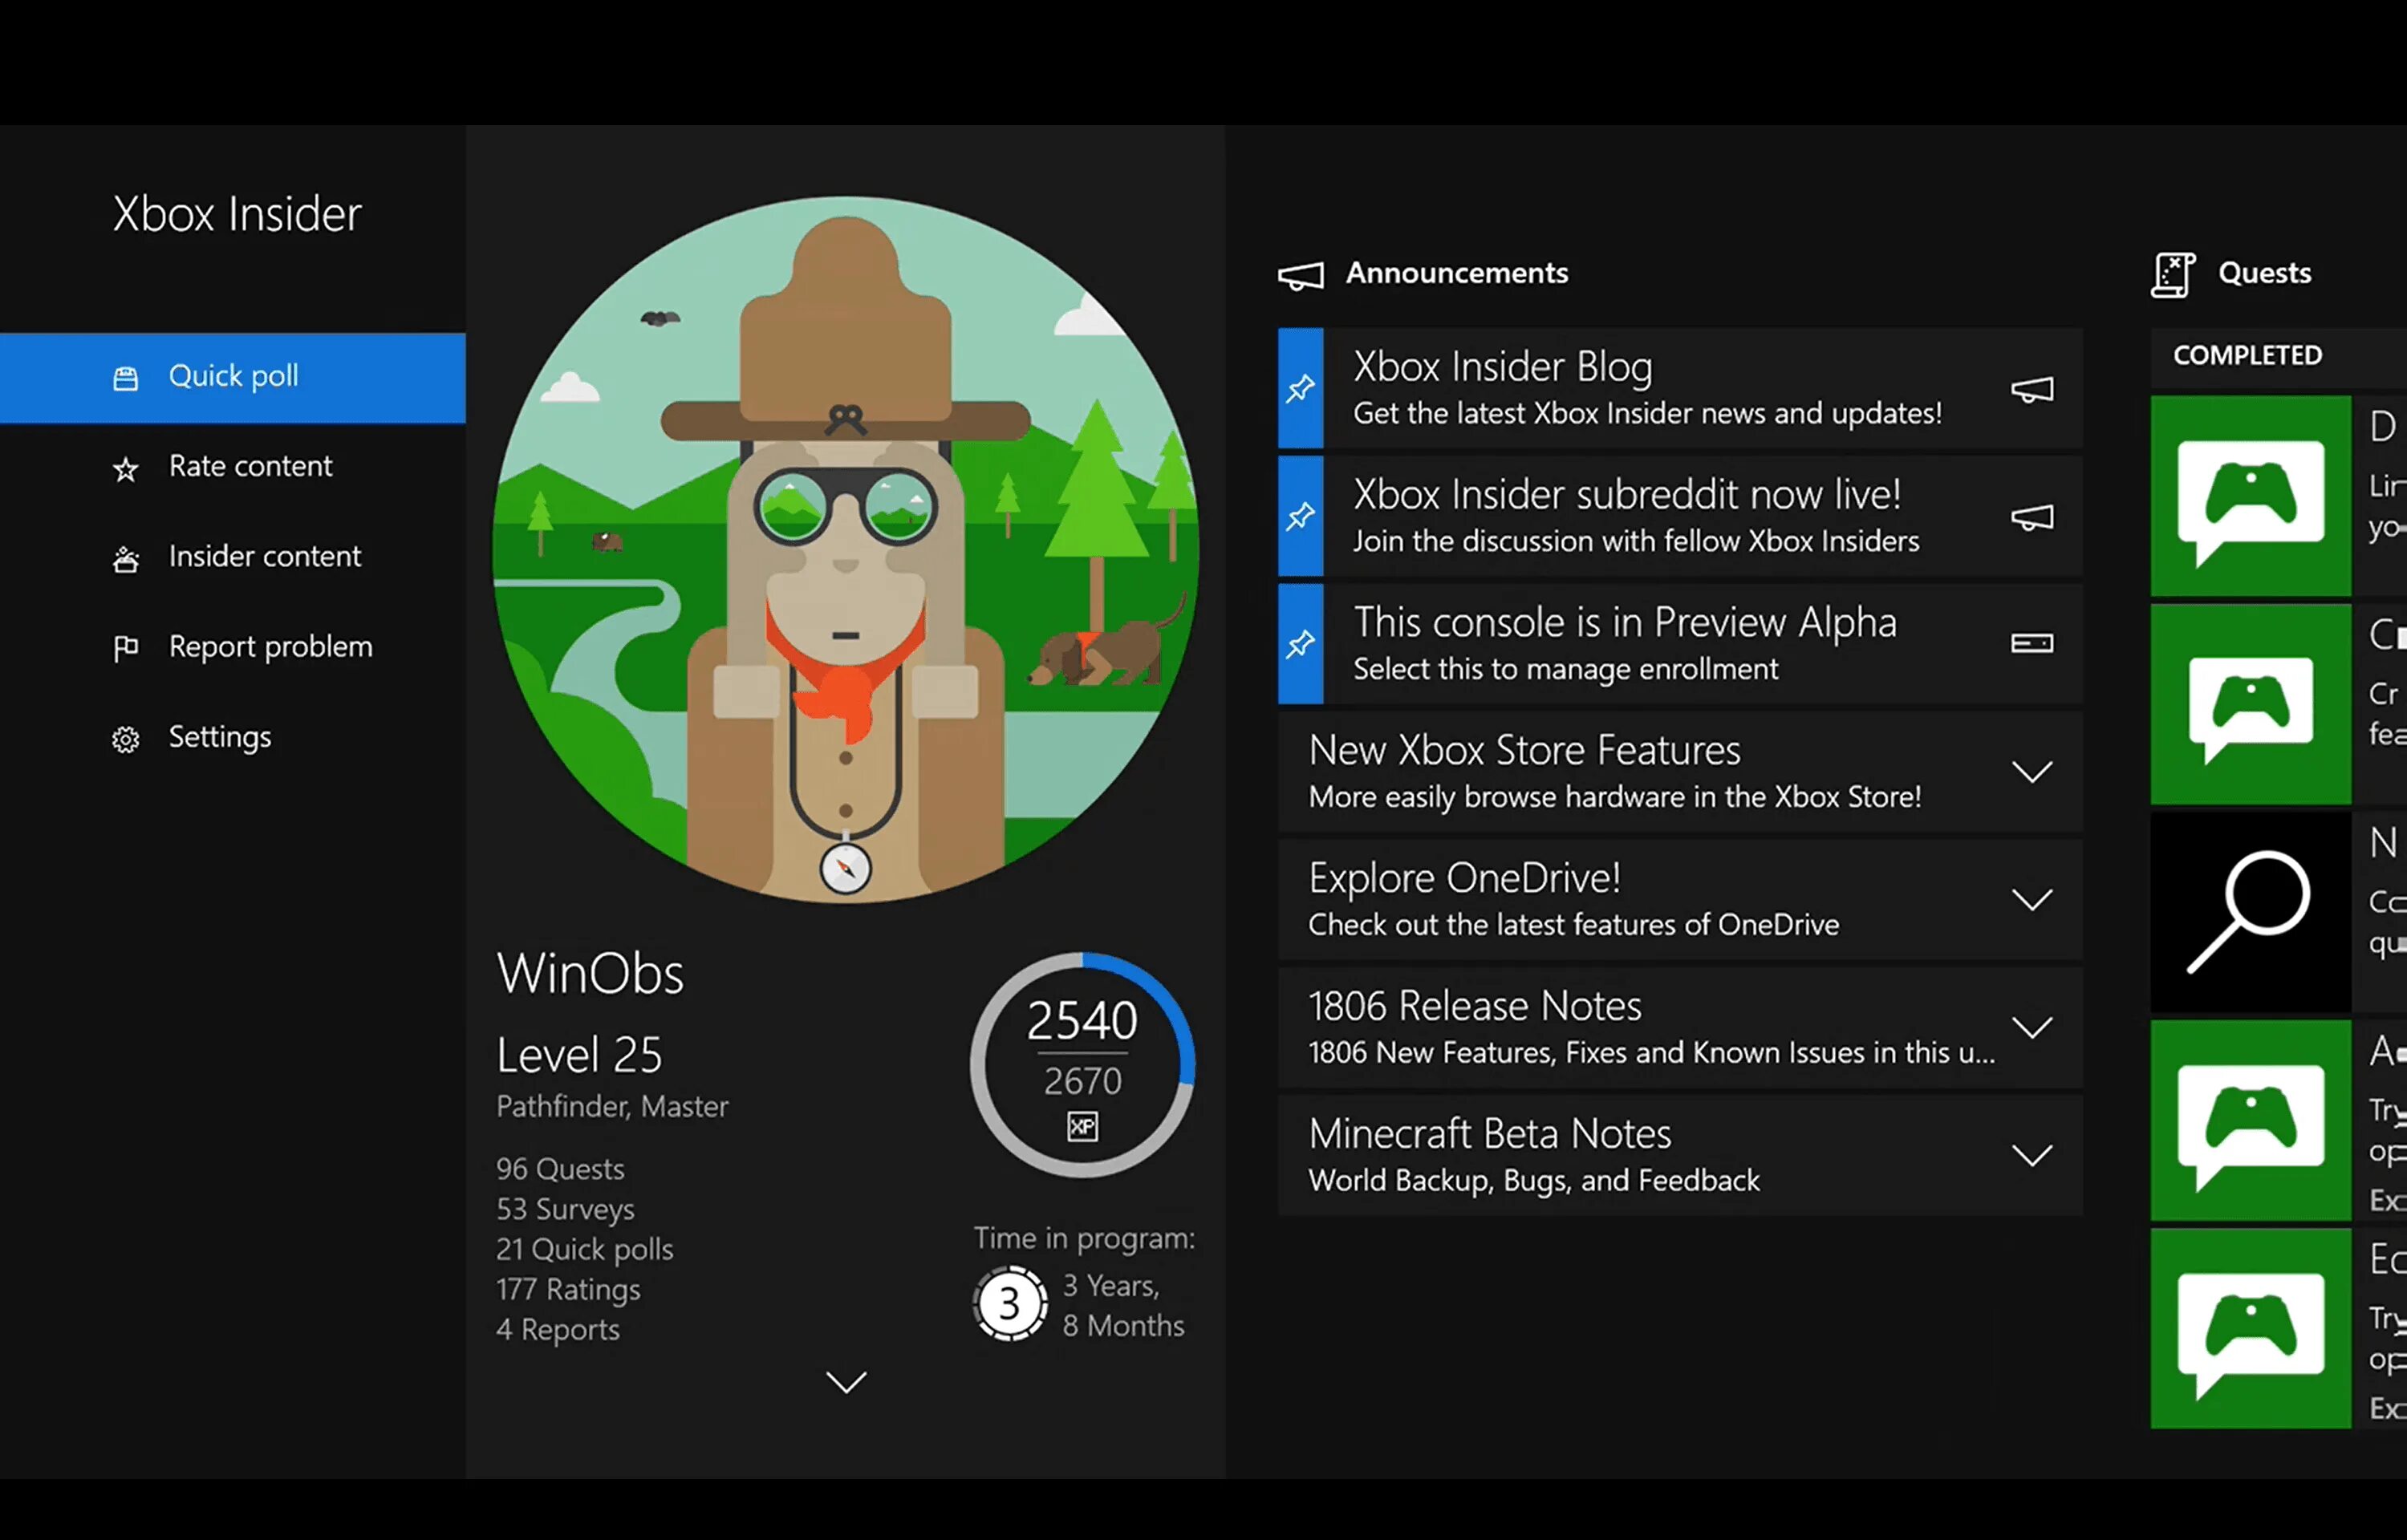Select Rate content in sidebar menu

pyautogui.click(x=250, y=466)
